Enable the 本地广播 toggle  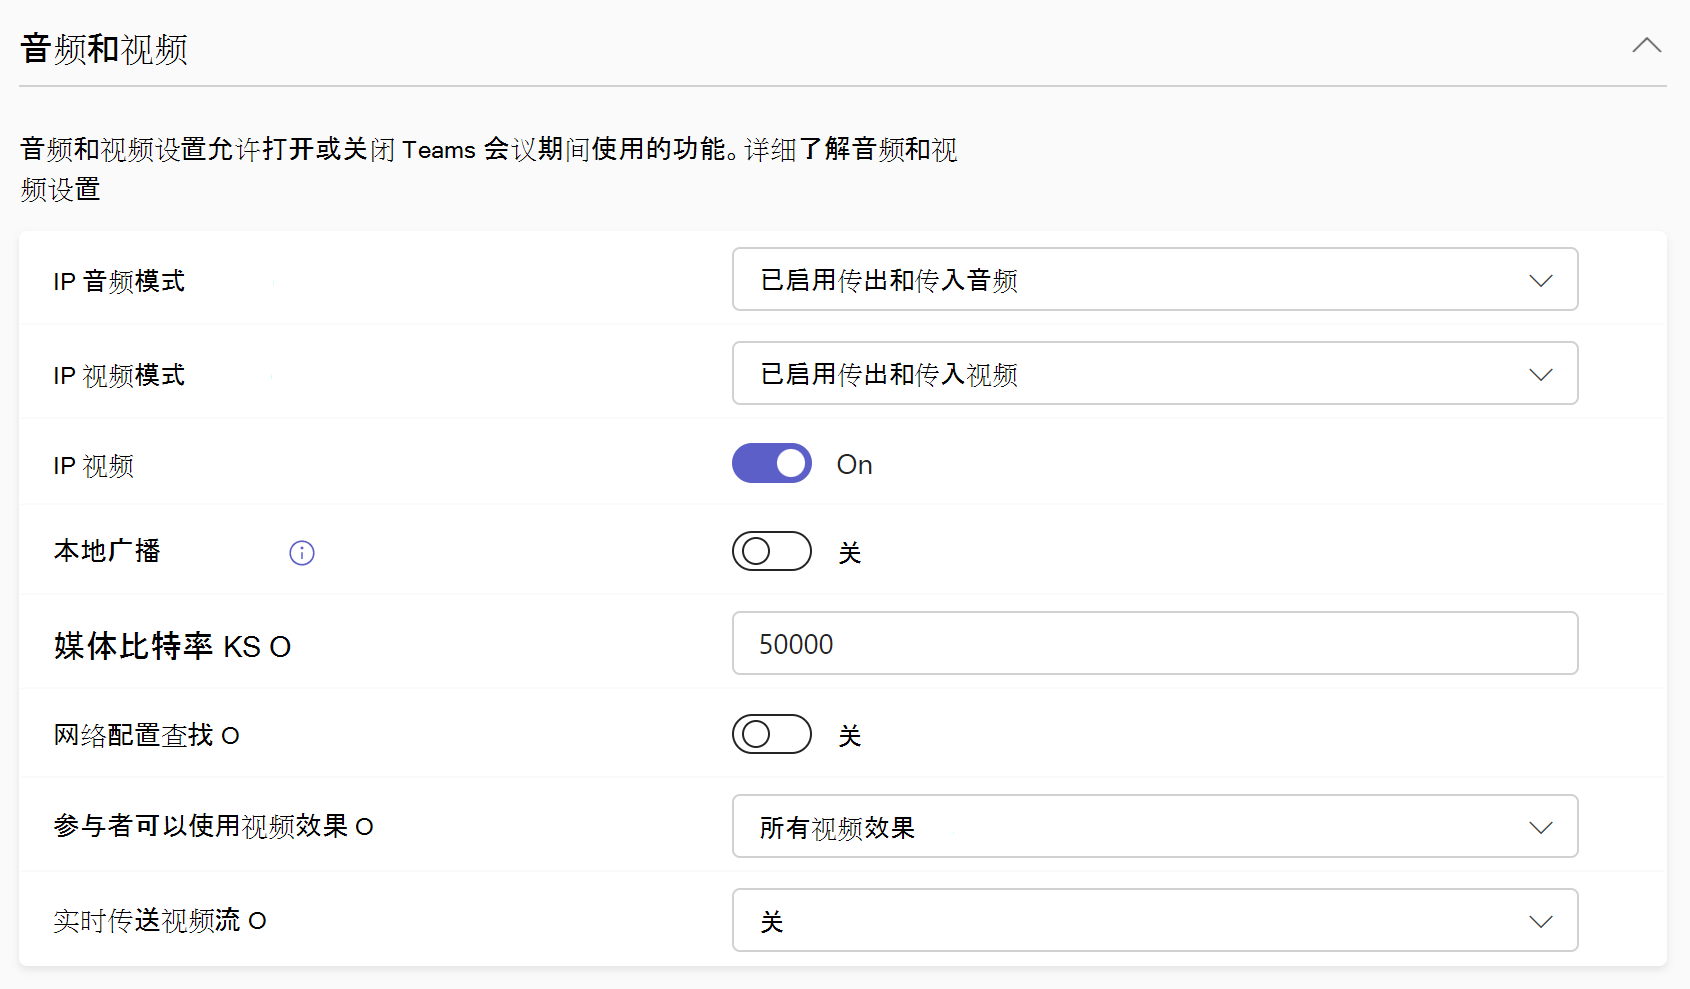coord(772,551)
